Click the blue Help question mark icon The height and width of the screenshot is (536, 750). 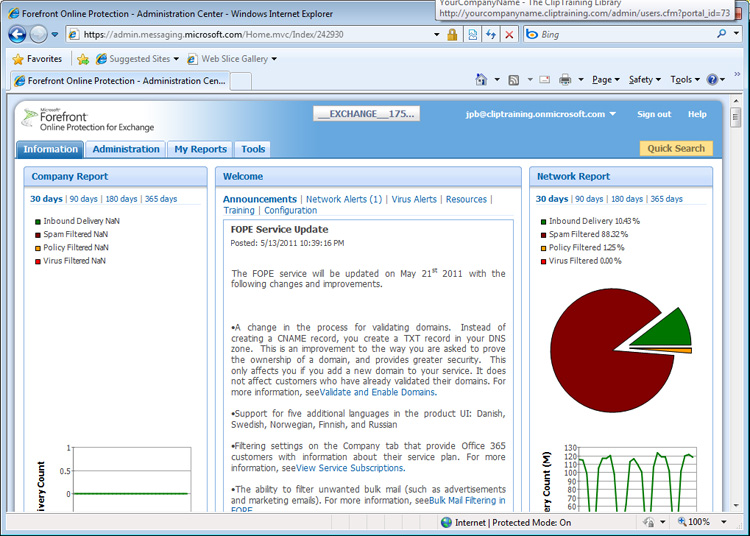click(x=712, y=79)
